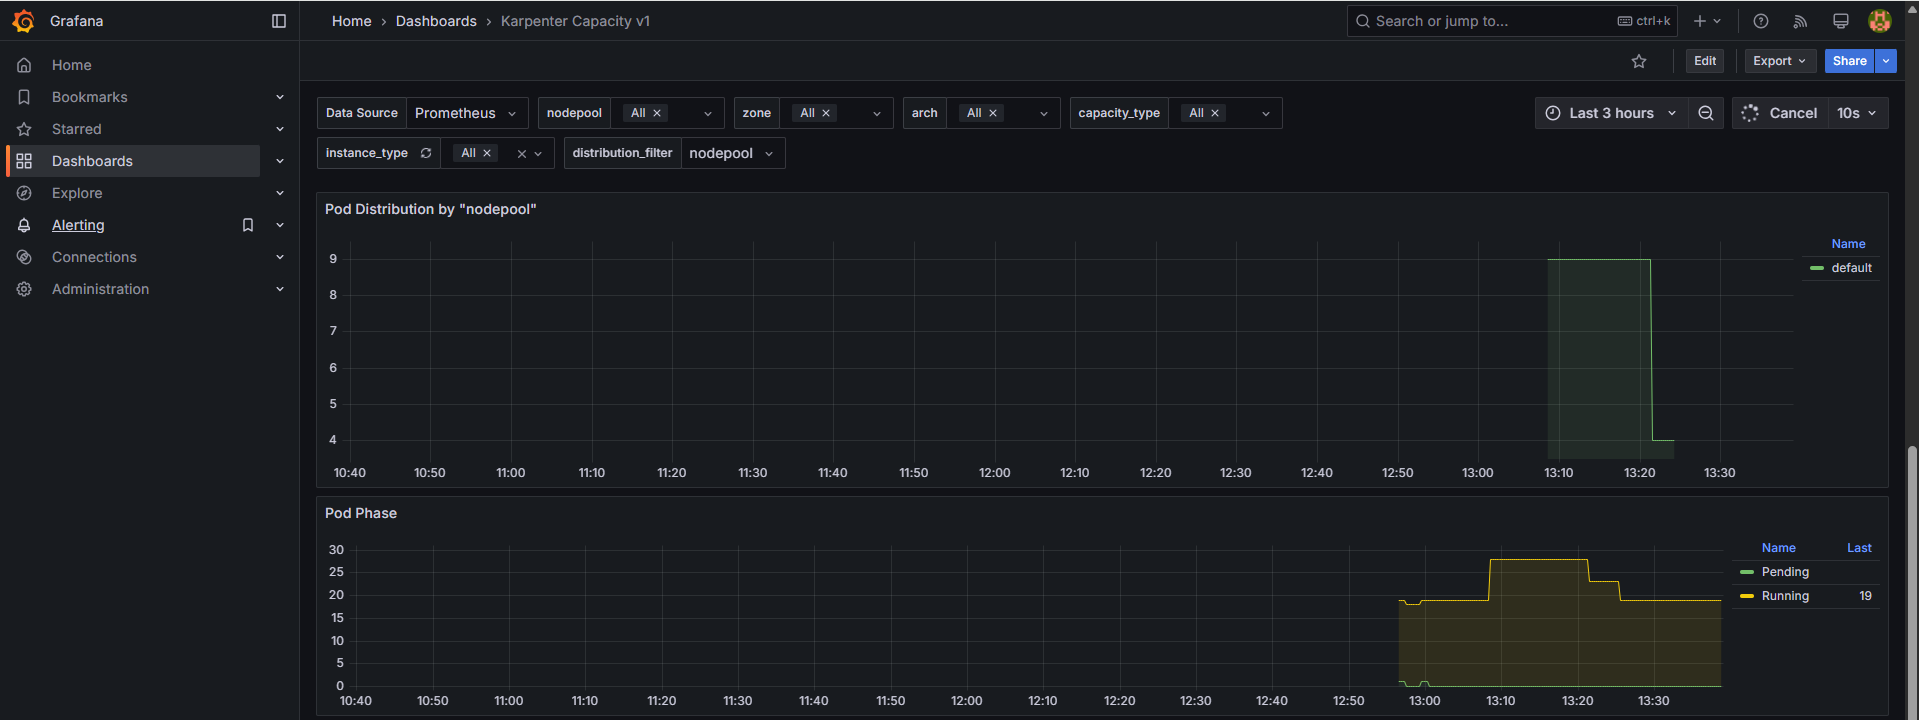Mark dashboard as favorite star

tap(1639, 61)
